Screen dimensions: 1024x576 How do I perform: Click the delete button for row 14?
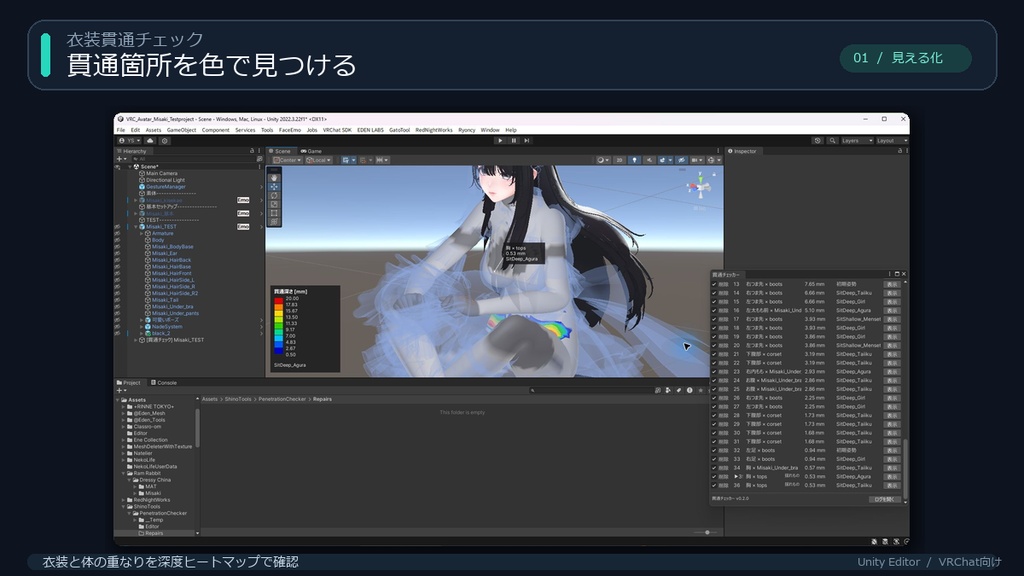[723, 293]
